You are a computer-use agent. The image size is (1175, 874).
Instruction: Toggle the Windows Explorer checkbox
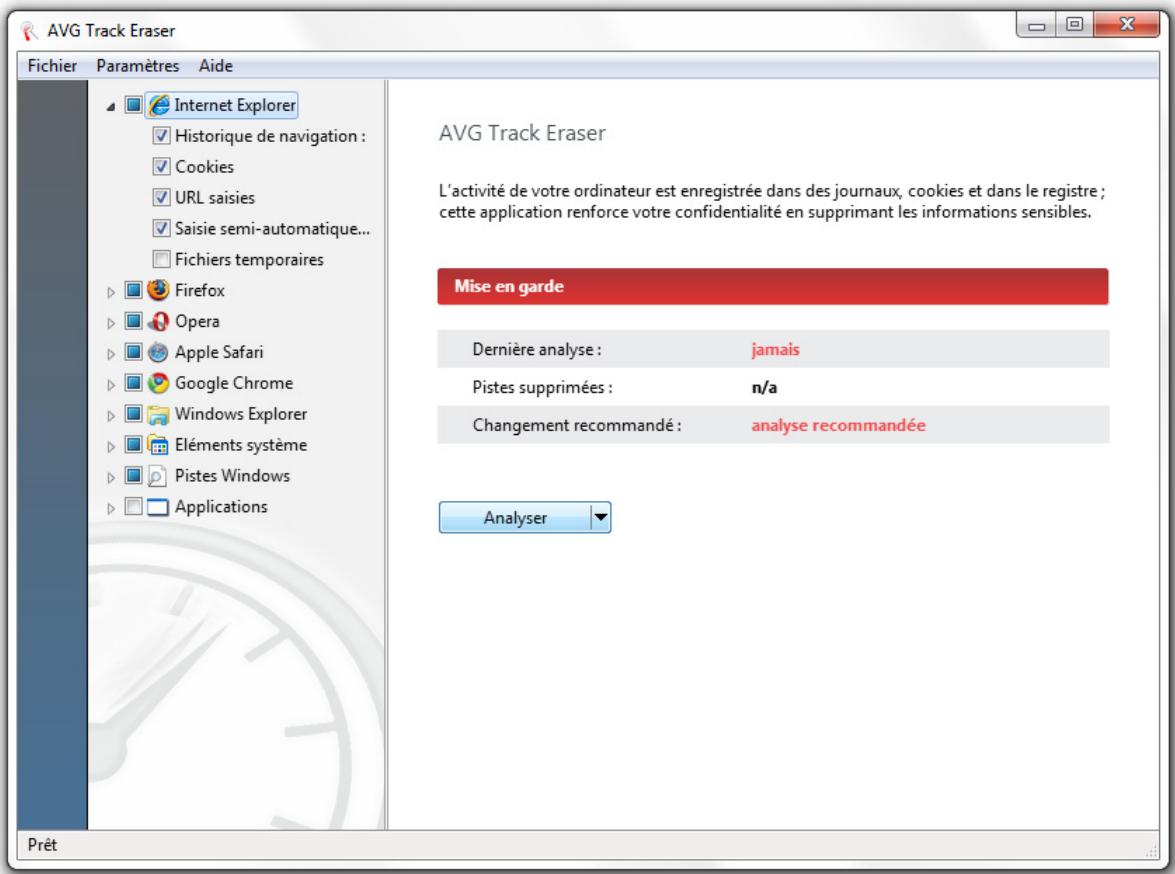pyautogui.click(x=133, y=413)
